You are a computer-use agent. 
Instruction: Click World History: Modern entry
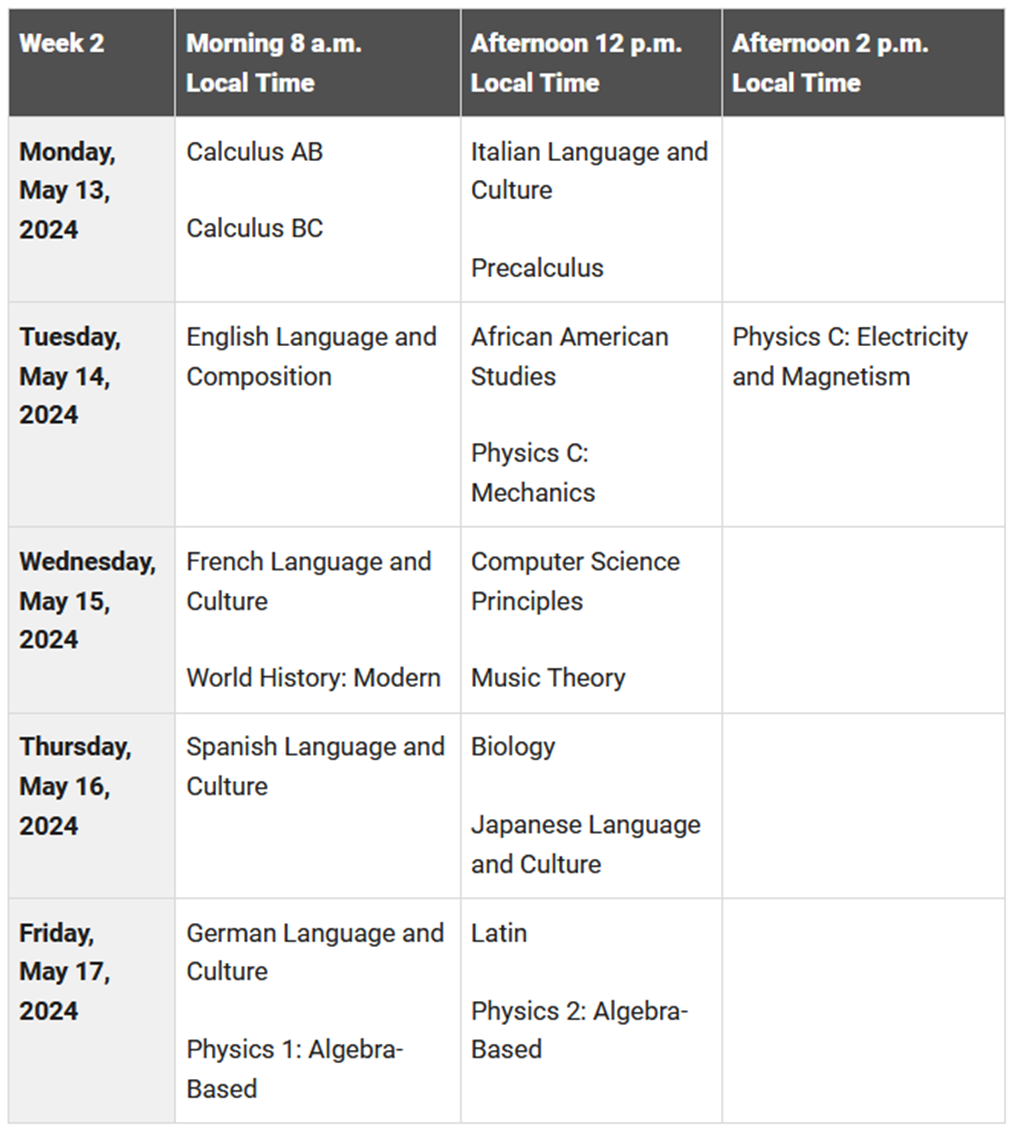(x=314, y=678)
